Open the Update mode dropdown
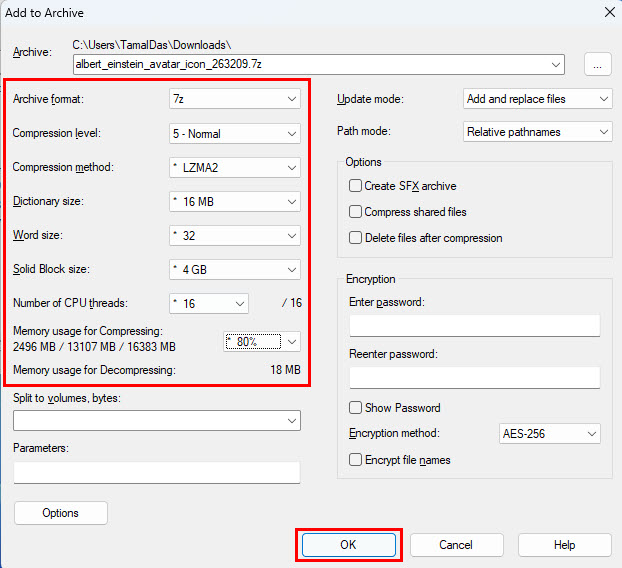Viewport: 622px width, 568px height. (538, 99)
